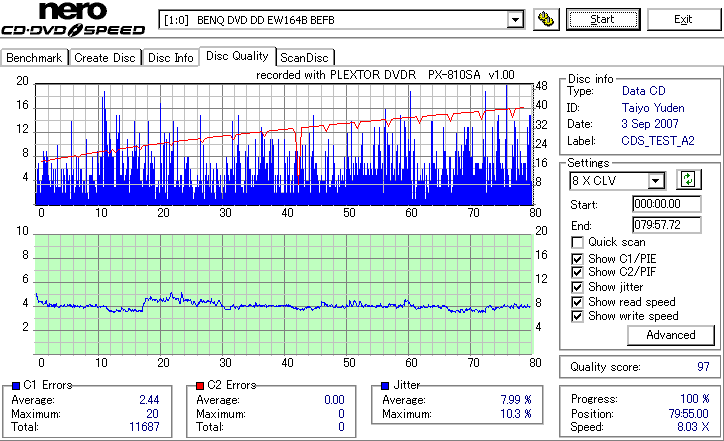The width and height of the screenshot is (724, 441).
Task: Click the options tools icon beside Start
Action: (x=546, y=19)
